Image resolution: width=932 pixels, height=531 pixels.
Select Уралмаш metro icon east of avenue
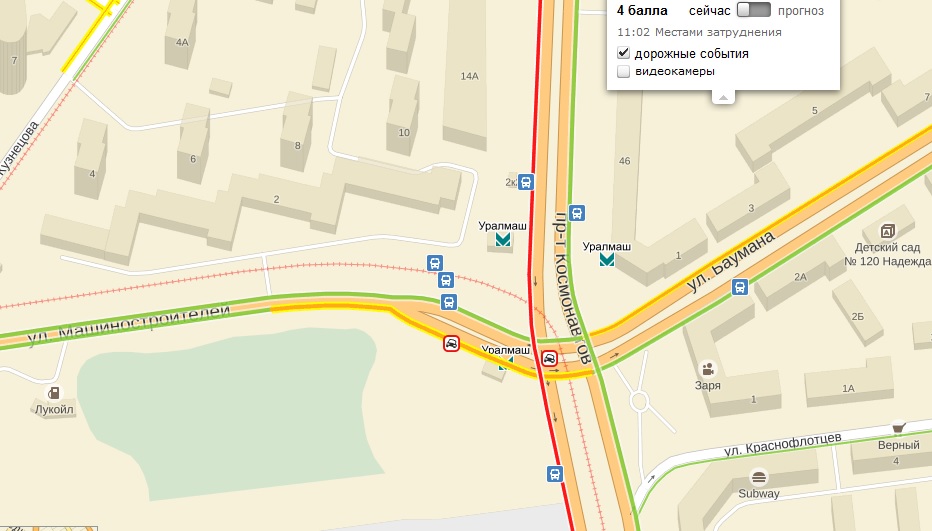point(607,259)
